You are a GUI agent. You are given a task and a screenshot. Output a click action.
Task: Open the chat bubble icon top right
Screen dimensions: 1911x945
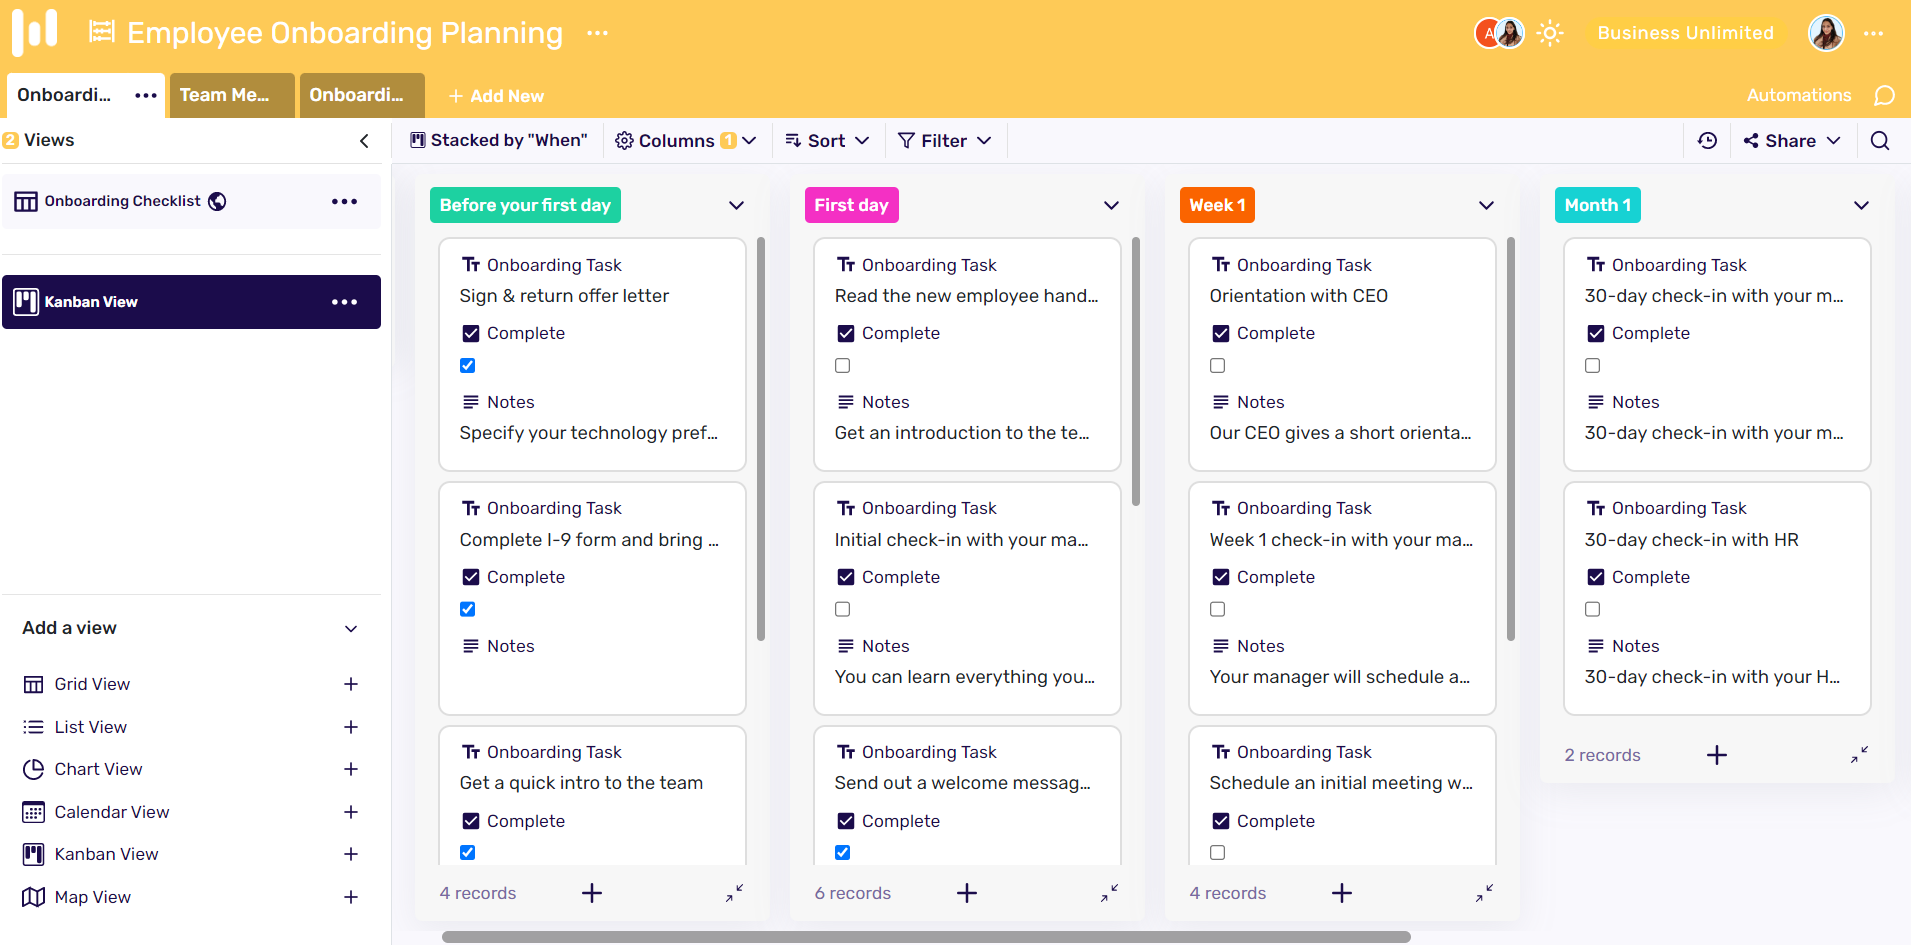coord(1885,95)
